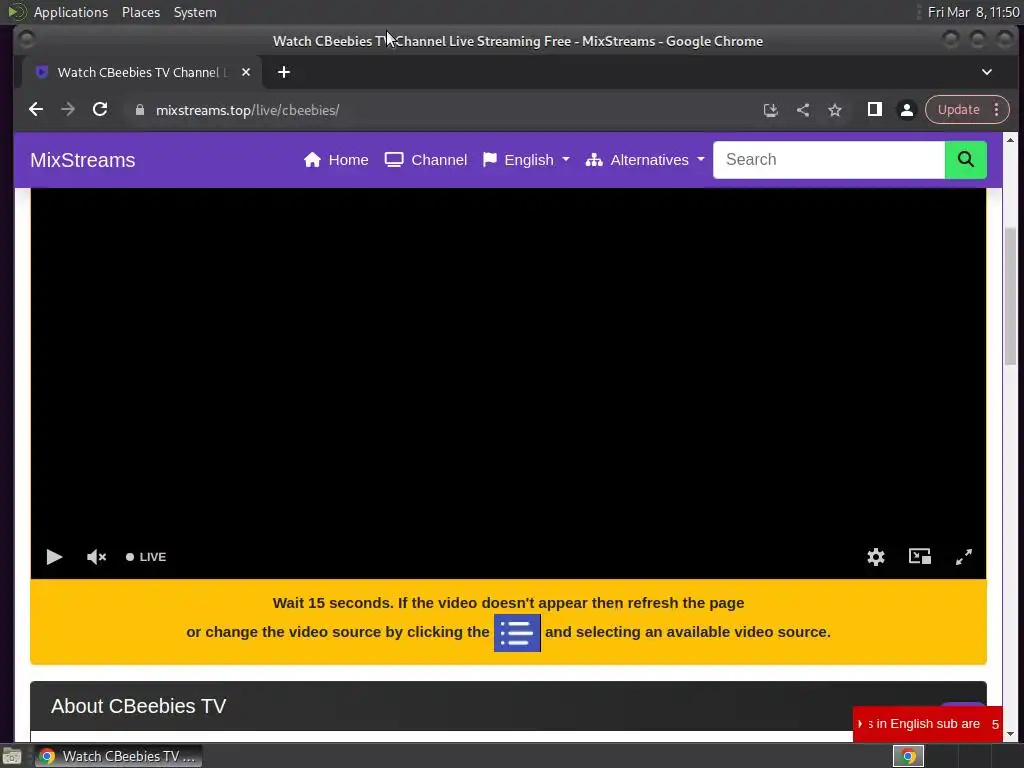This screenshot has height=768, width=1024.
Task: Go back in browser history
Action: 36,110
